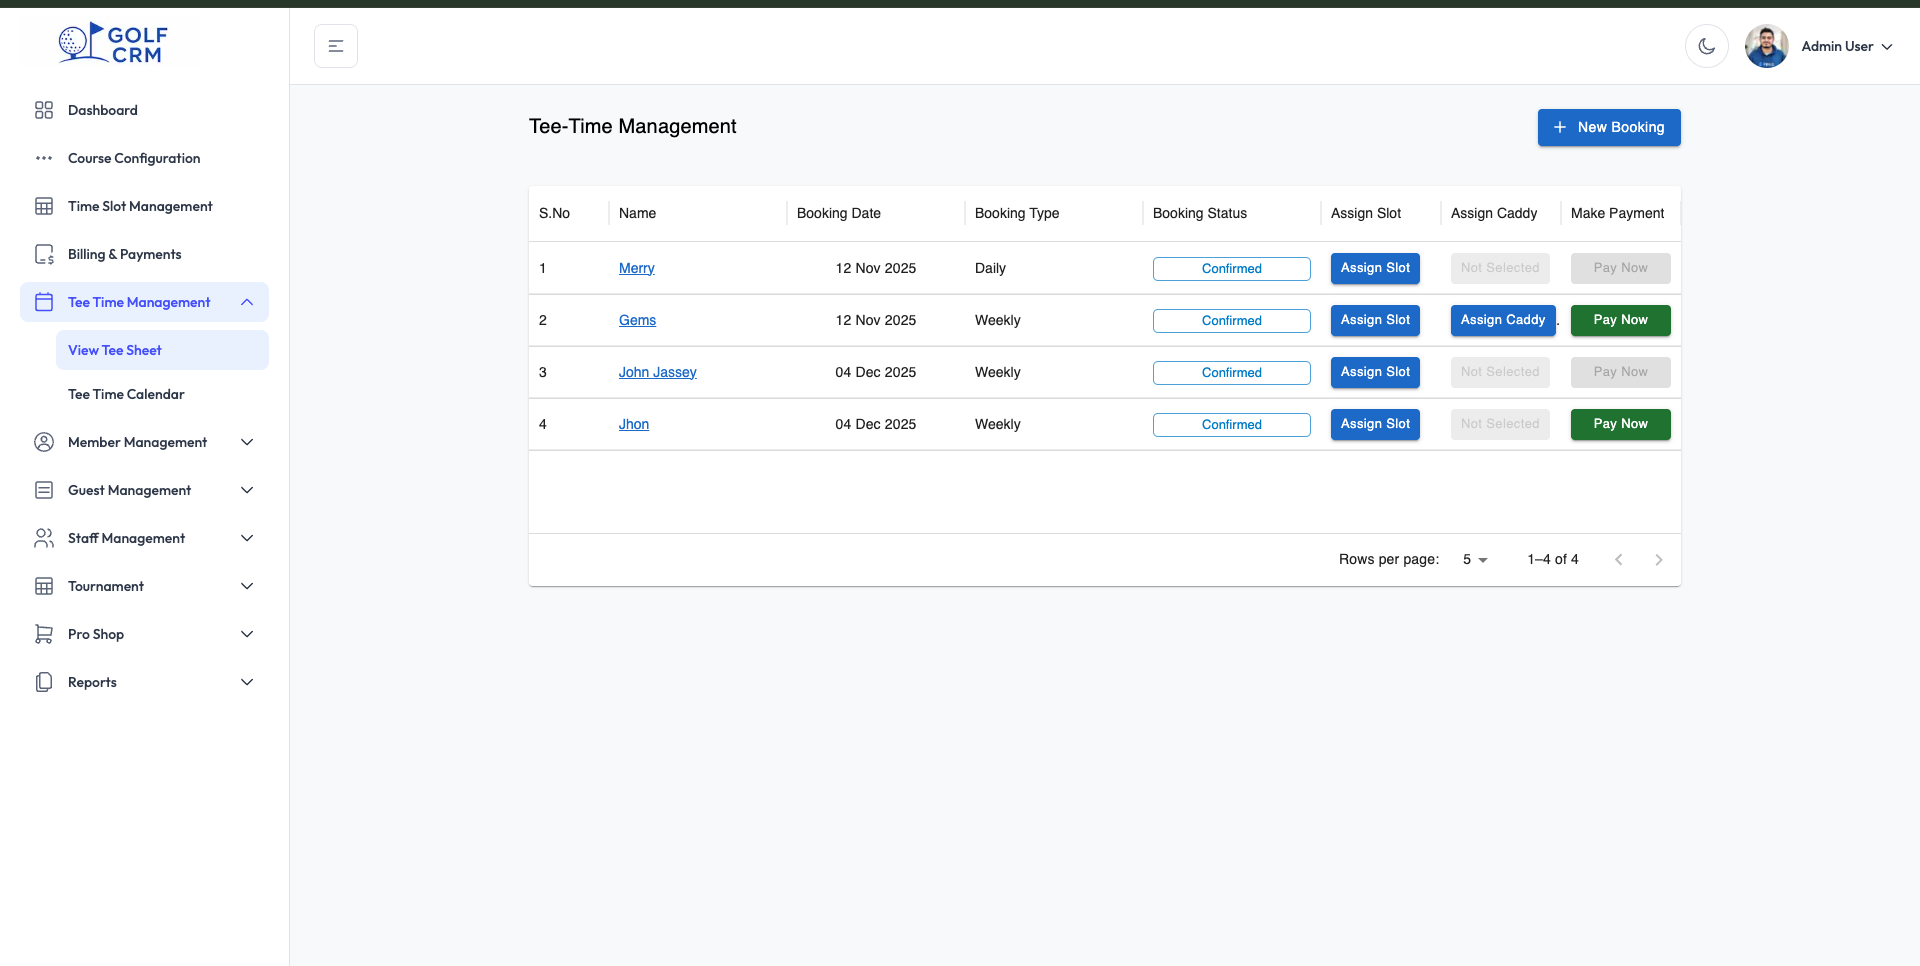The width and height of the screenshot is (1920, 966).
Task: Click the Golf CRM logo
Action: pyautogui.click(x=113, y=43)
